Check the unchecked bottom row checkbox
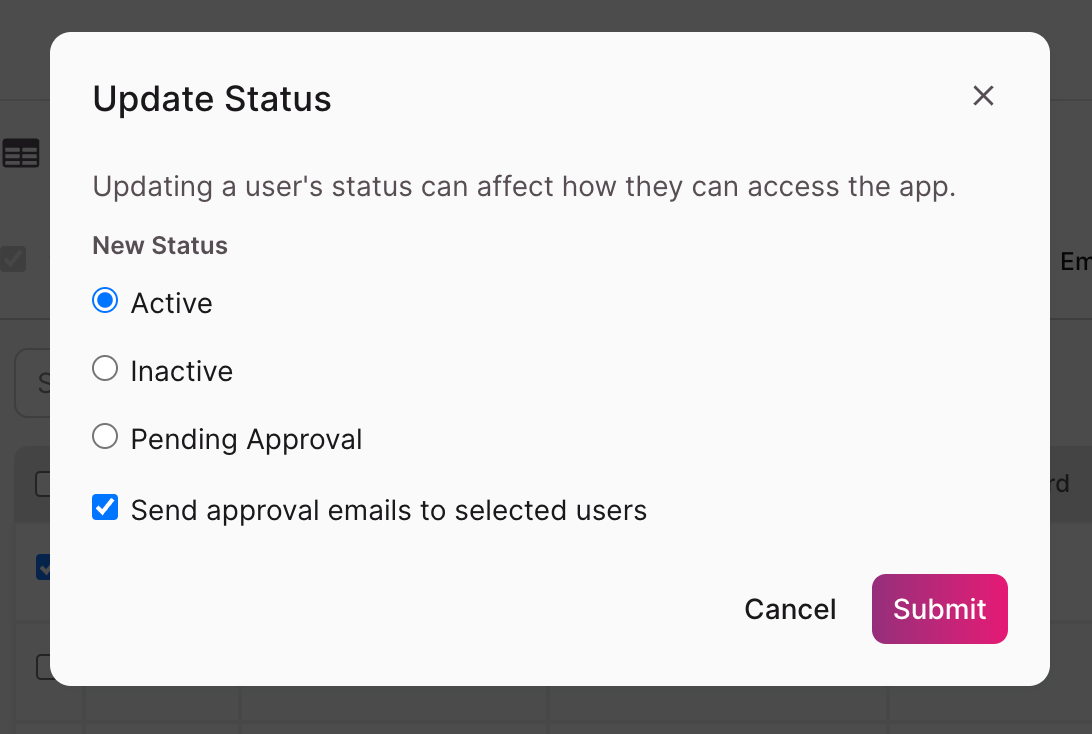1092x734 pixels. point(43,667)
